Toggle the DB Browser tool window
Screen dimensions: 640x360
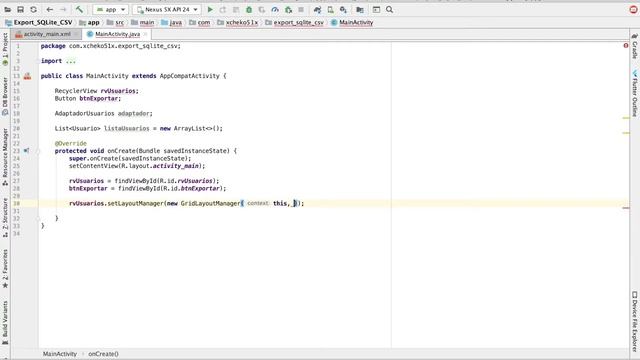tap(5, 96)
